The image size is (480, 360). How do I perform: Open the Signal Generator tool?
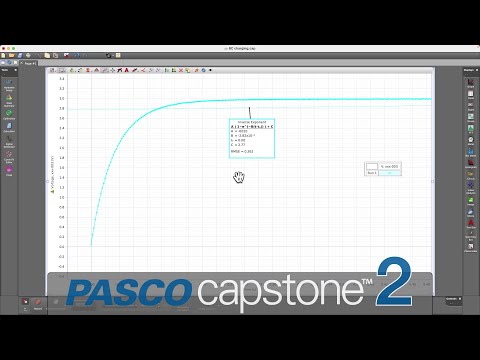coord(9,142)
